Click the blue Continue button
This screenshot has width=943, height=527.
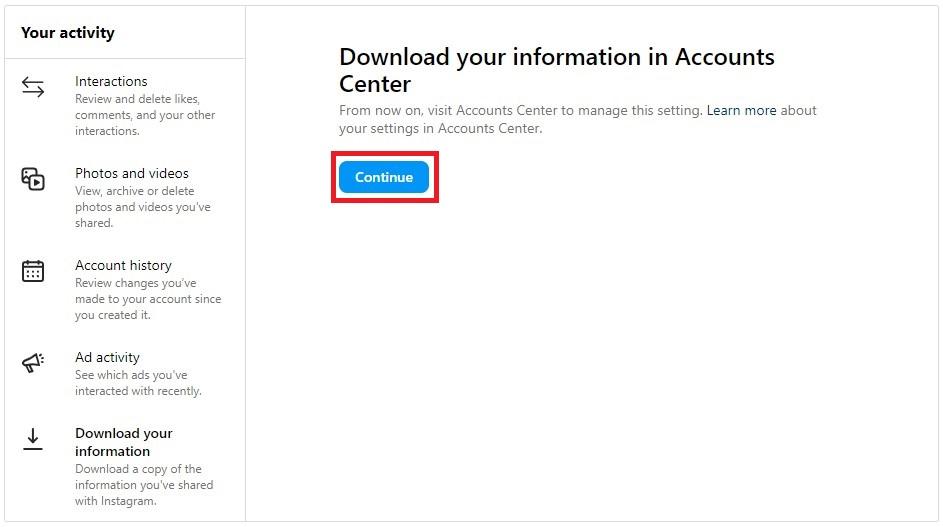click(384, 177)
